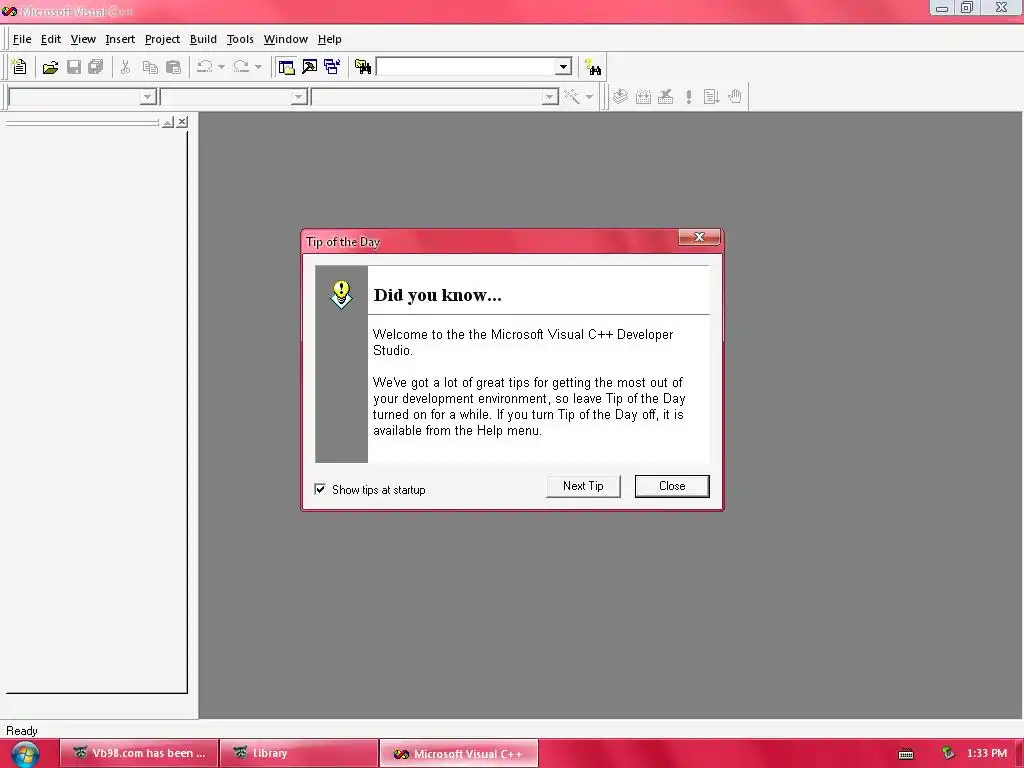This screenshot has height=768, width=1024.
Task: Minimize the Visual C++ main window
Action: click(942, 8)
